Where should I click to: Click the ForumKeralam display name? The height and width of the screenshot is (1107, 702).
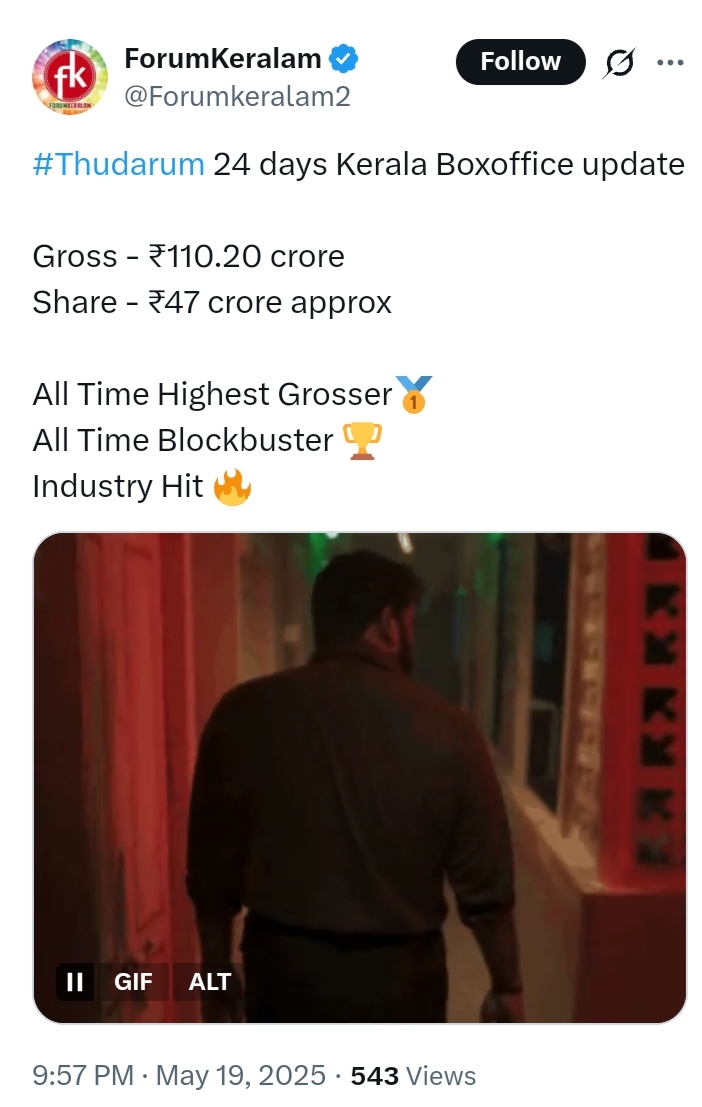(x=222, y=59)
